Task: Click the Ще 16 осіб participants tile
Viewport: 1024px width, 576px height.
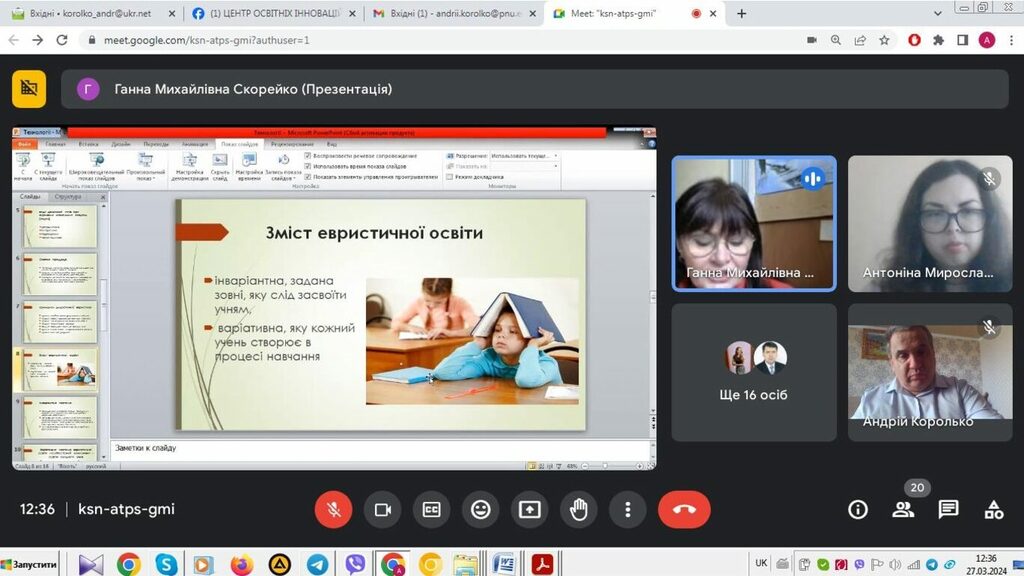Action: pos(754,372)
